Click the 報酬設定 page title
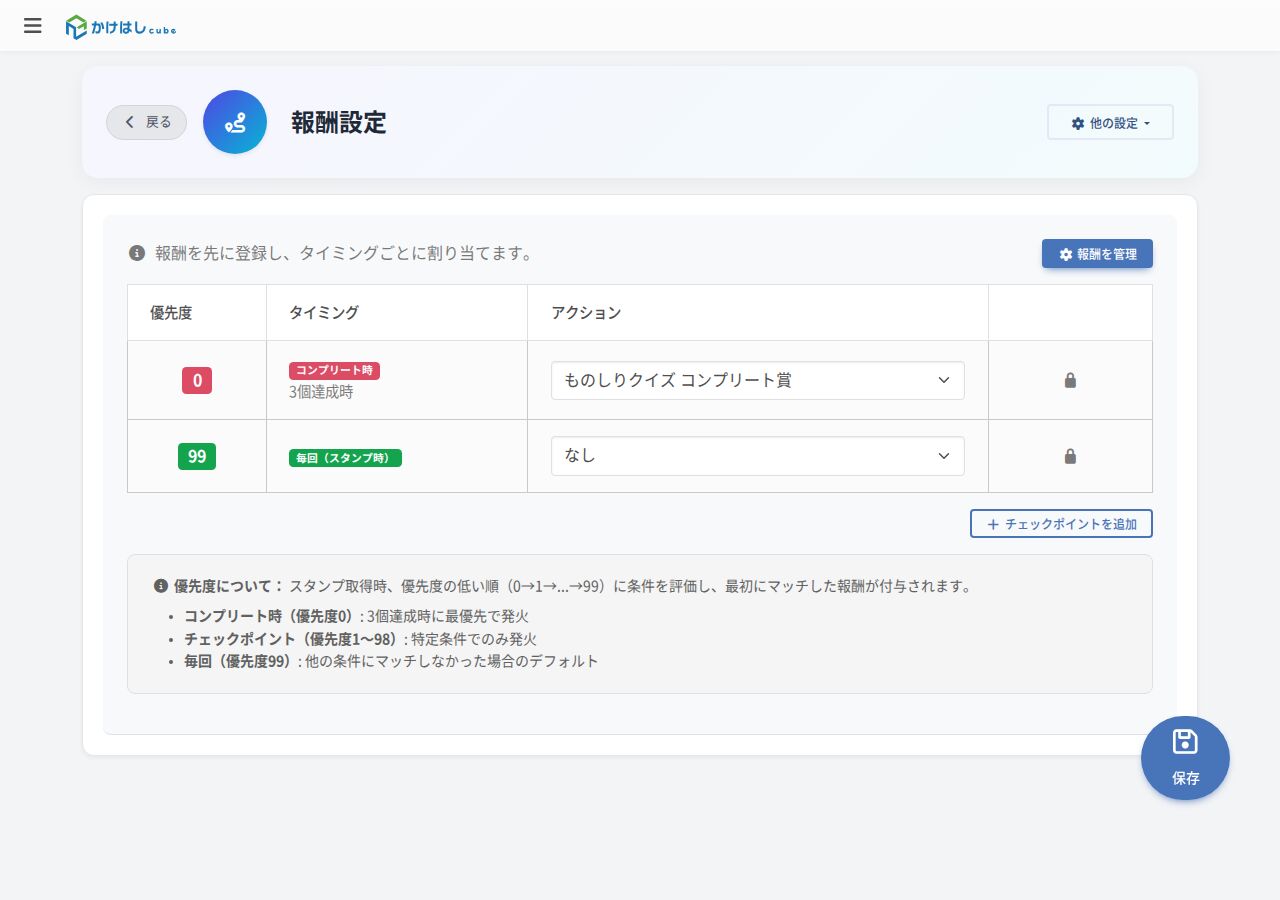The height and width of the screenshot is (900, 1280). click(x=339, y=122)
